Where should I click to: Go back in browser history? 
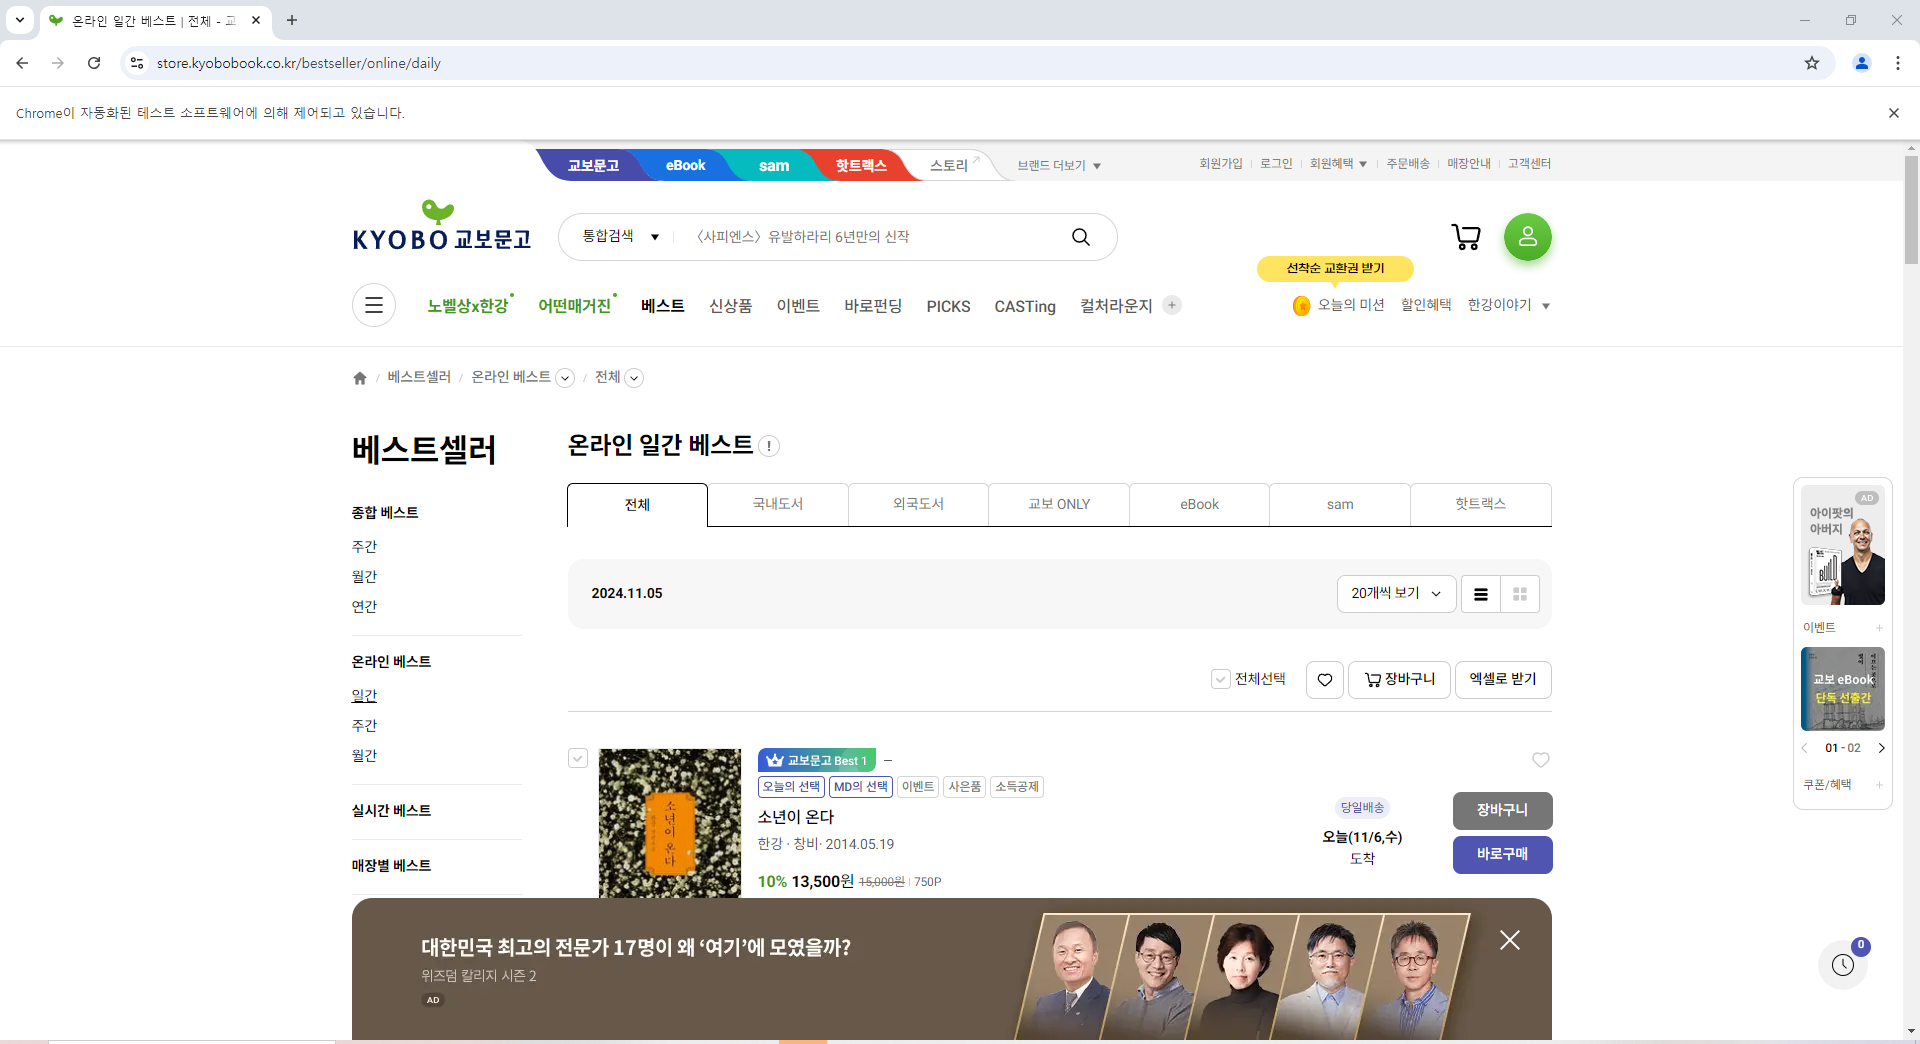point(22,63)
